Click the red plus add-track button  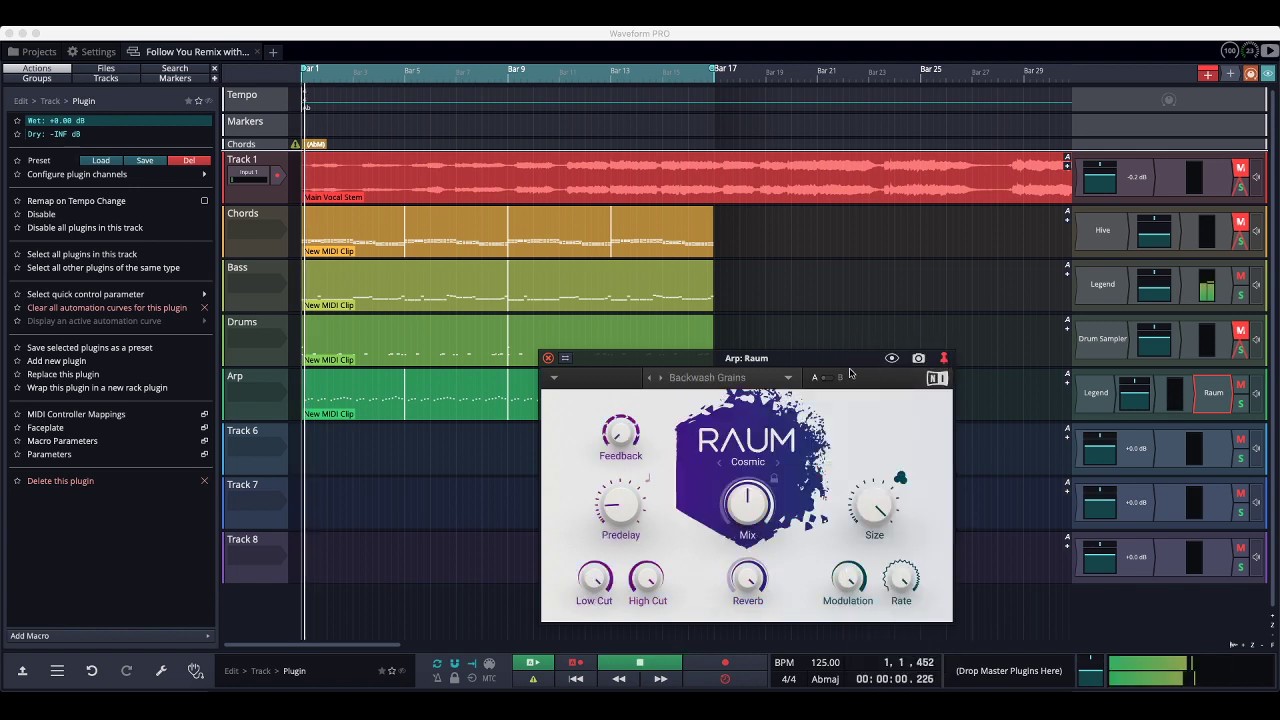tap(1208, 74)
